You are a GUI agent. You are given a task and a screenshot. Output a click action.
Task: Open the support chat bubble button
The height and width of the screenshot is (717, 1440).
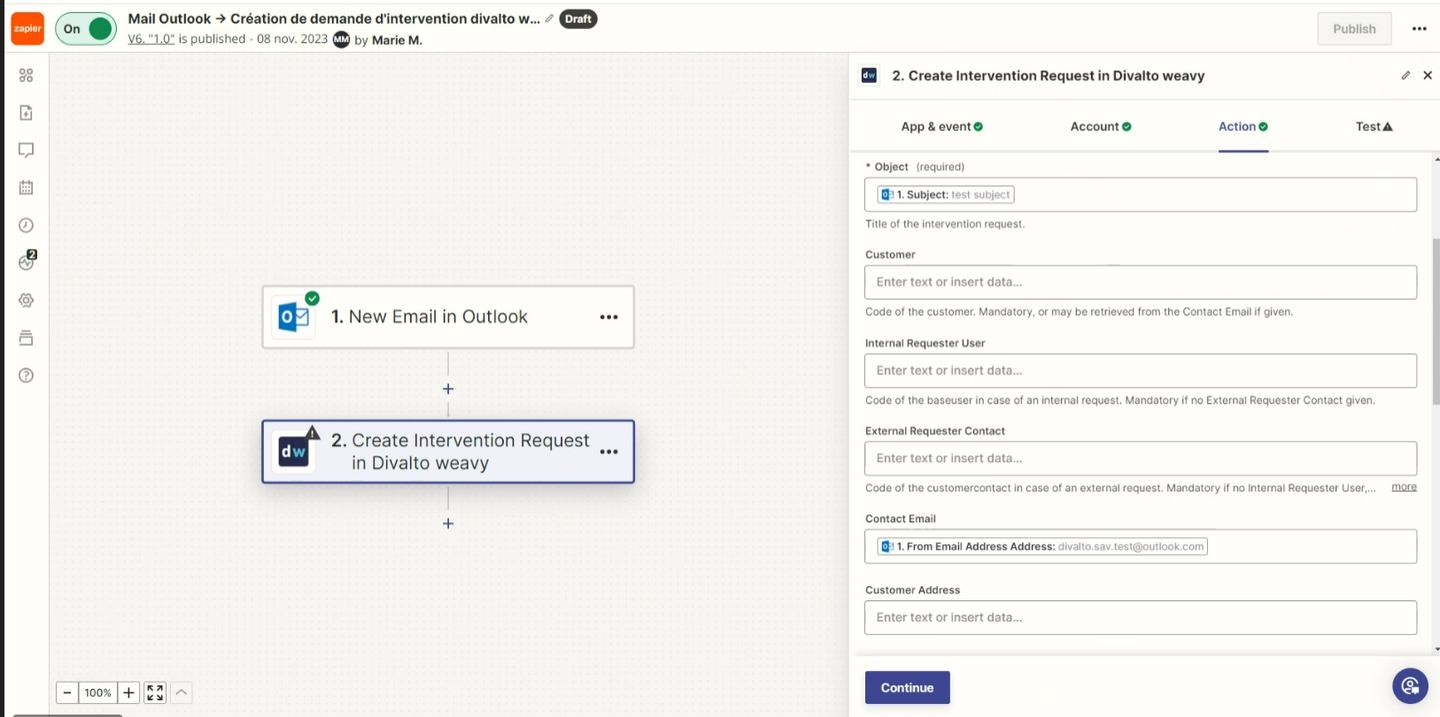click(x=1410, y=686)
